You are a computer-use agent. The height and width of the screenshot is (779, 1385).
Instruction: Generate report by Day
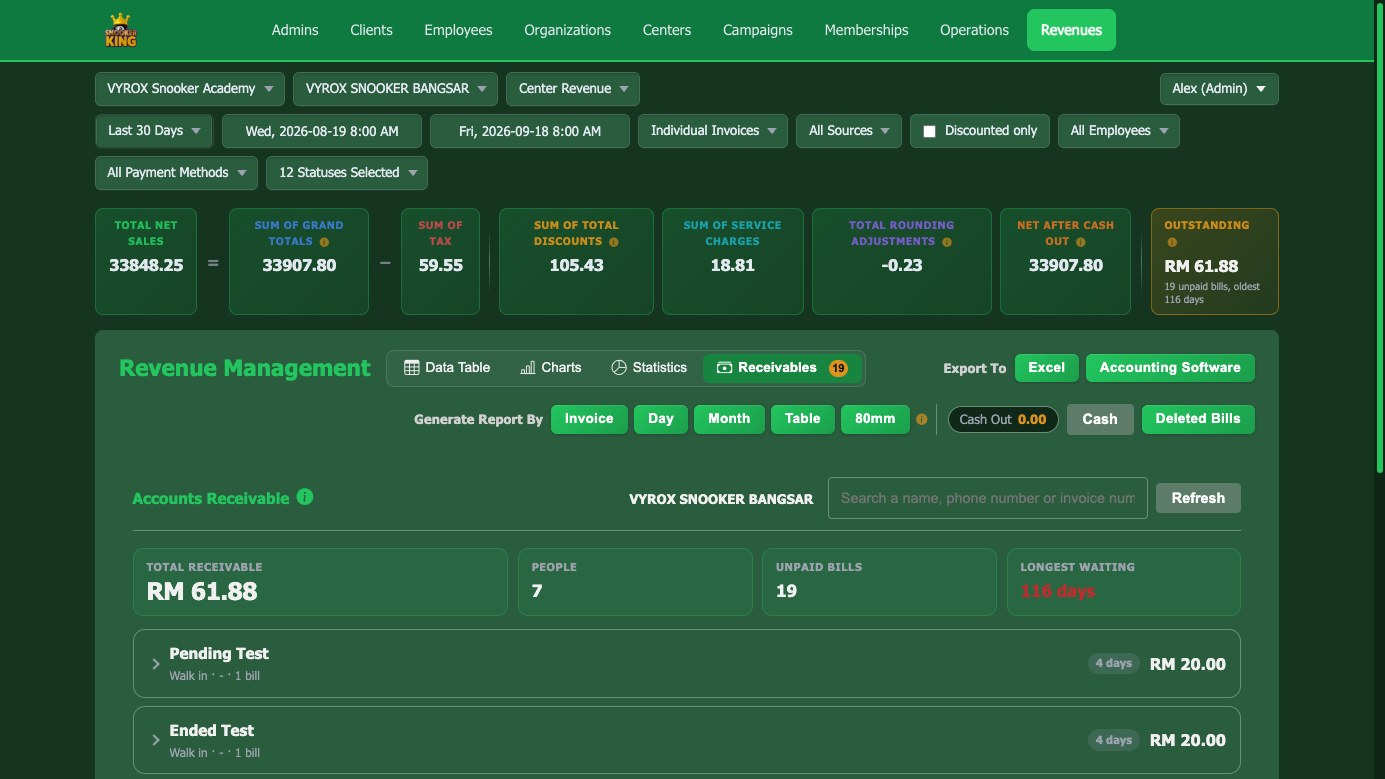point(661,419)
